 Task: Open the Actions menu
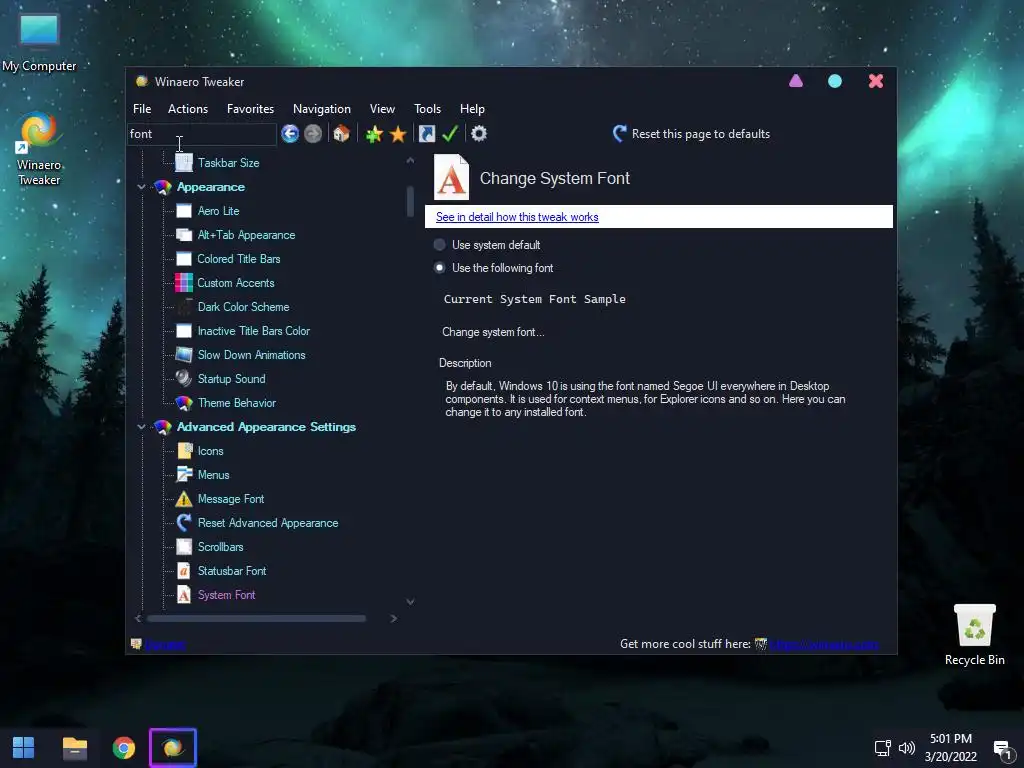click(x=188, y=109)
